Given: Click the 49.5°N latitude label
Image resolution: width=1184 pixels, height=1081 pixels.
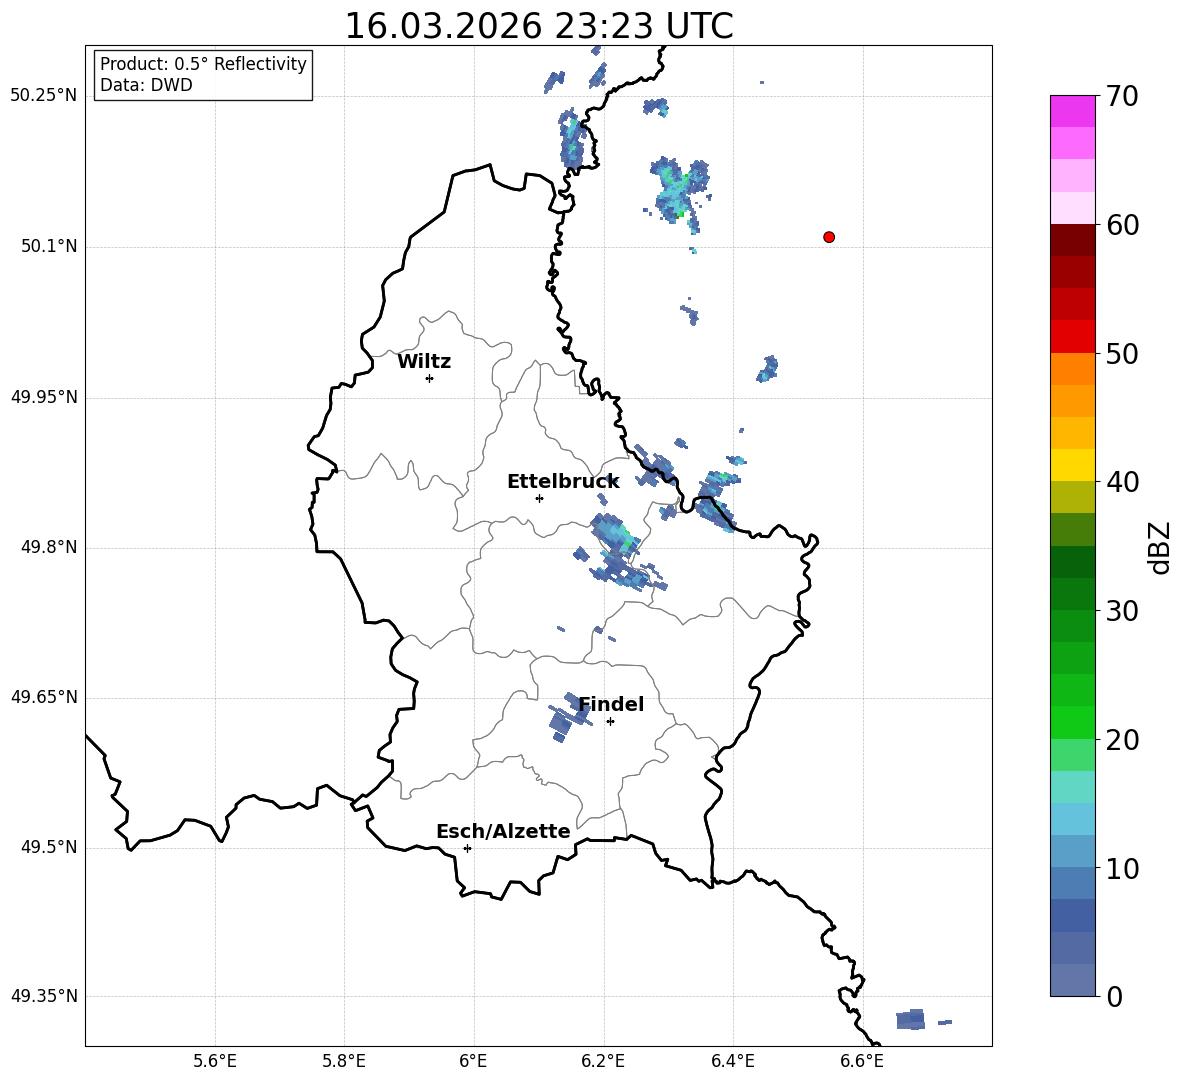Looking at the screenshot, I should [49, 847].
